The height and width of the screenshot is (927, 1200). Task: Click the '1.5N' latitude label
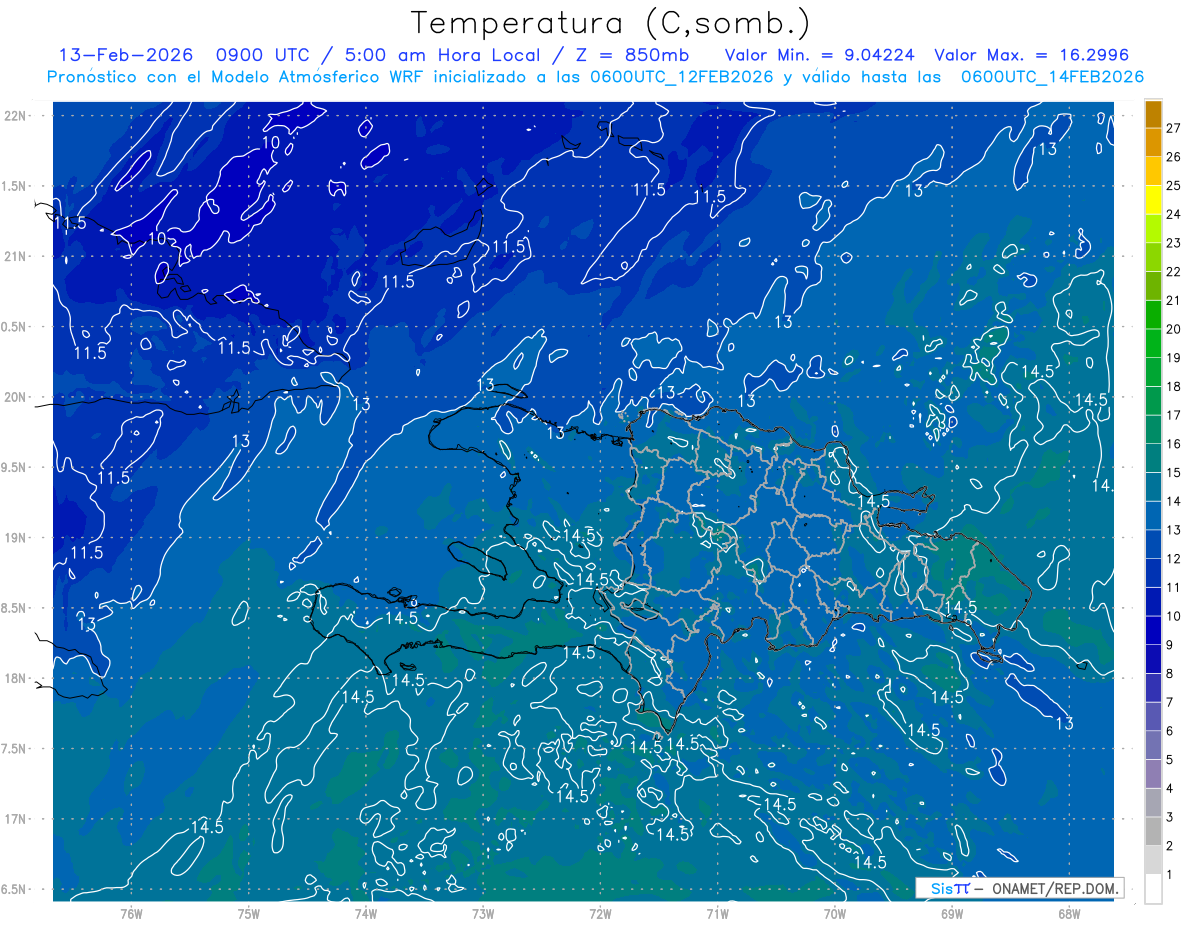[x=16, y=186]
